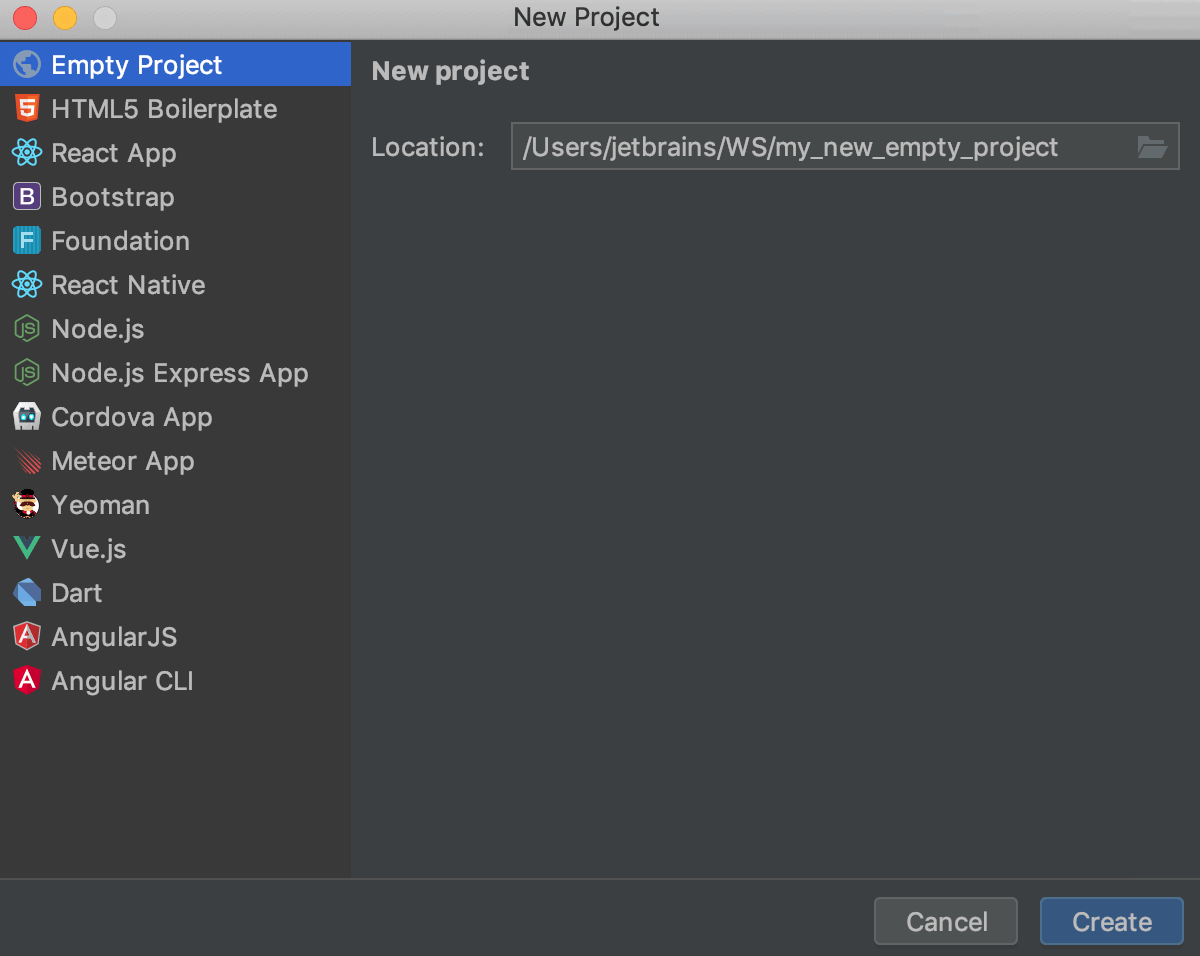Click the React Native atom icon
Viewport: 1200px width, 956px height.
click(x=27, y=285)
